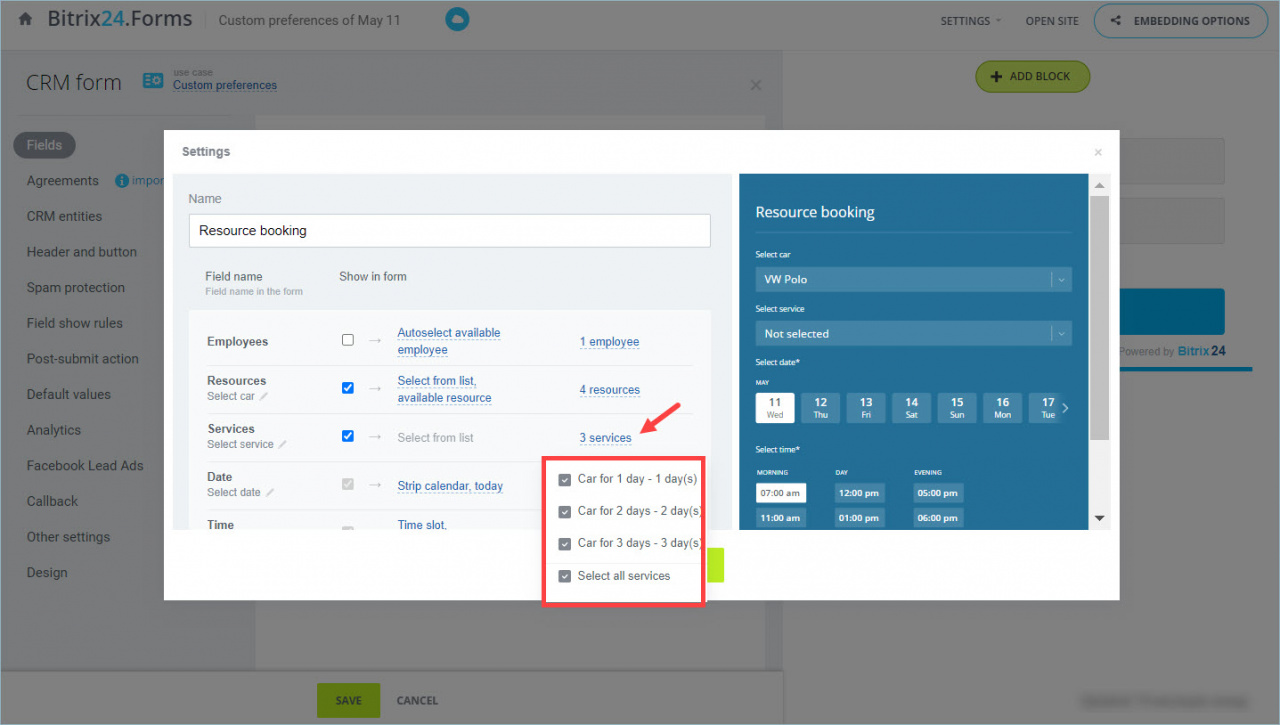Open the Analytics section
Viewport: 1280px width, 725px height.
(x=54, y=430)
